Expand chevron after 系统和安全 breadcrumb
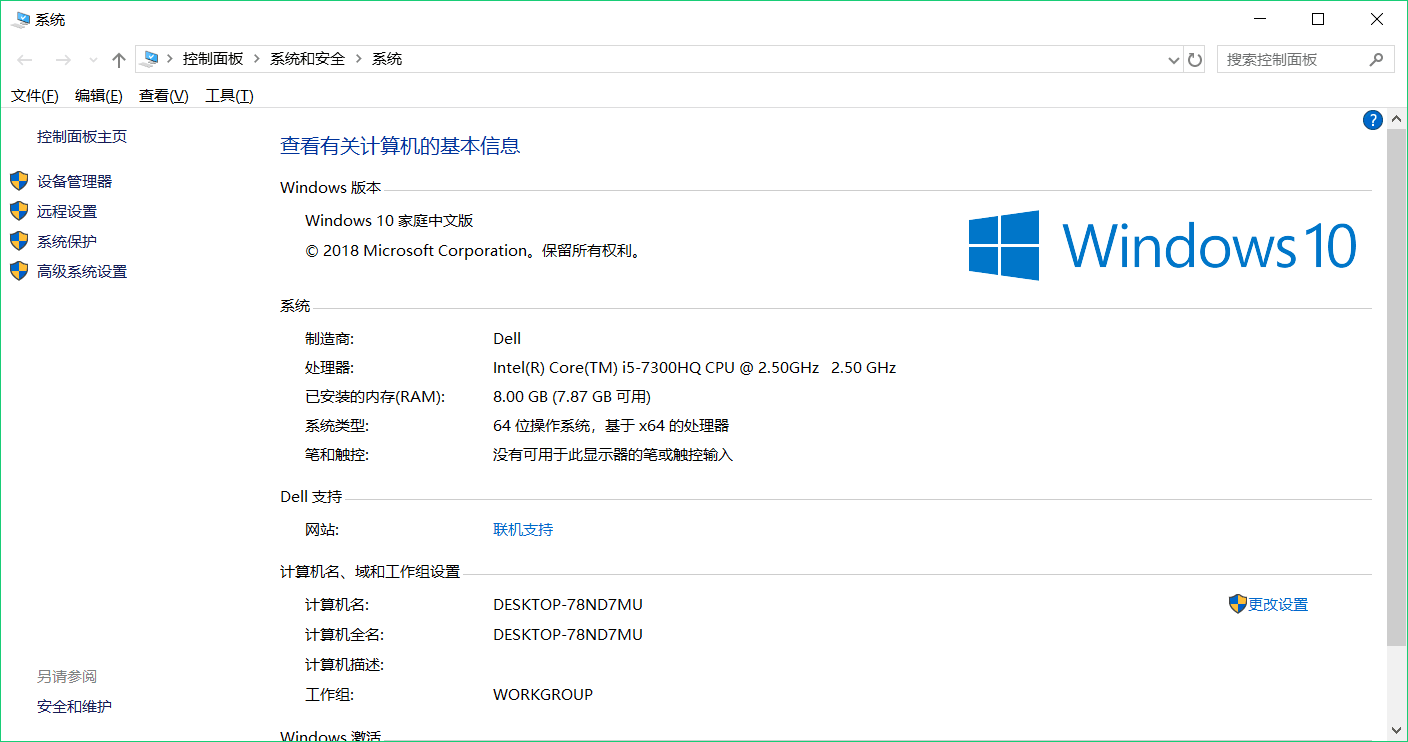The height and width of the screenshot is (742, 1408). [x=359, y=59]
